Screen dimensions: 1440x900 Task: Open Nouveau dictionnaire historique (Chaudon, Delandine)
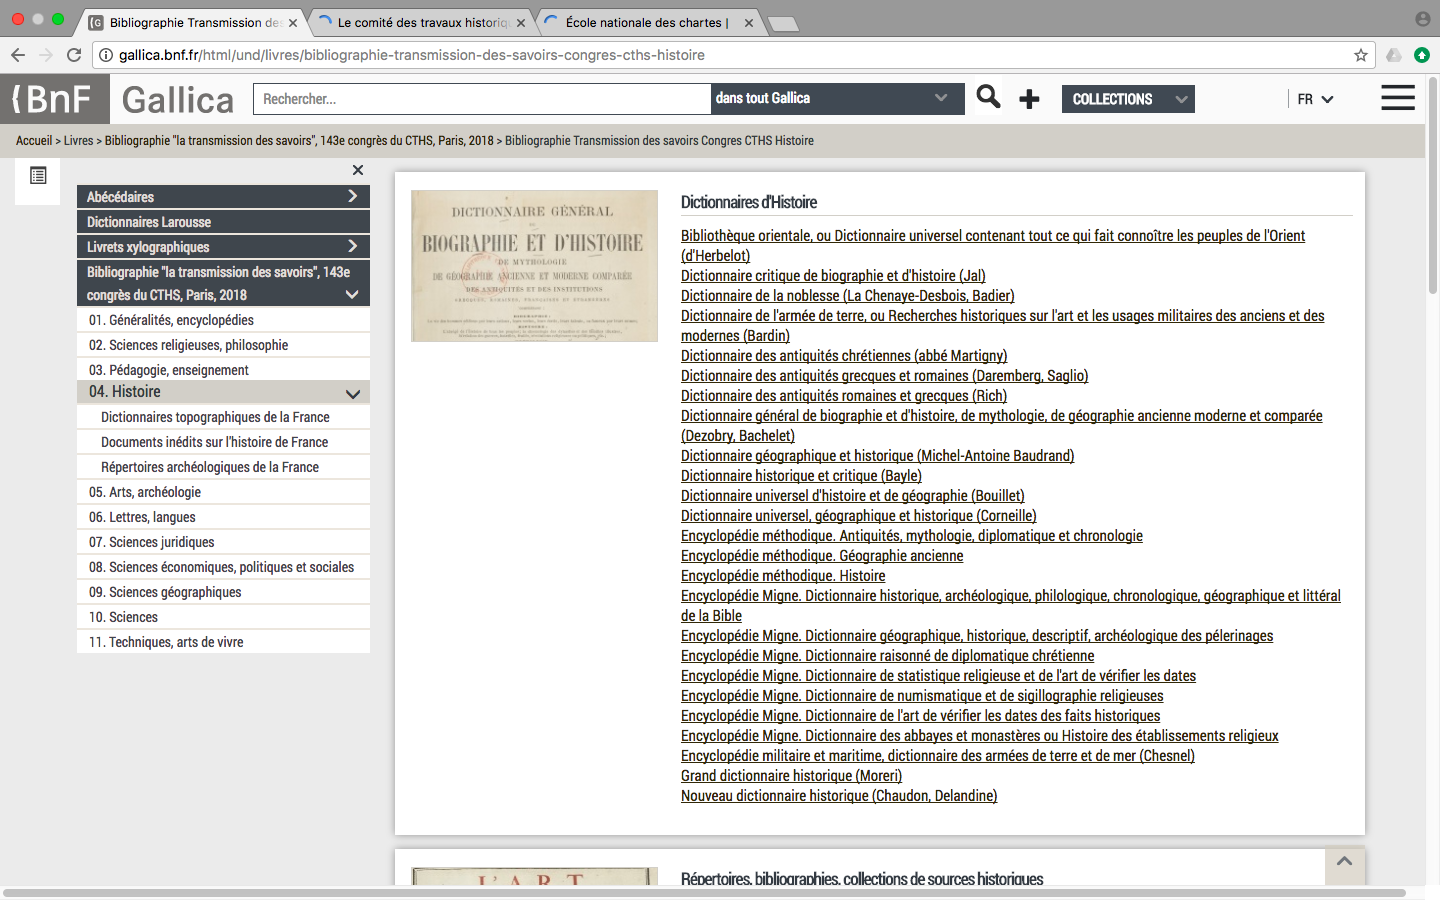pos(839,796)
